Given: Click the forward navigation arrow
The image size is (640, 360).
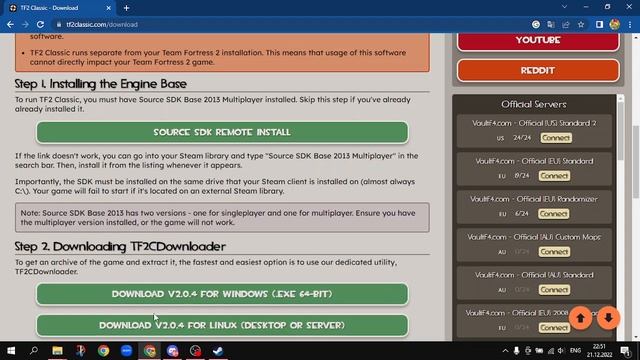Looking at the screenshot, I should (x=25, y=24).
